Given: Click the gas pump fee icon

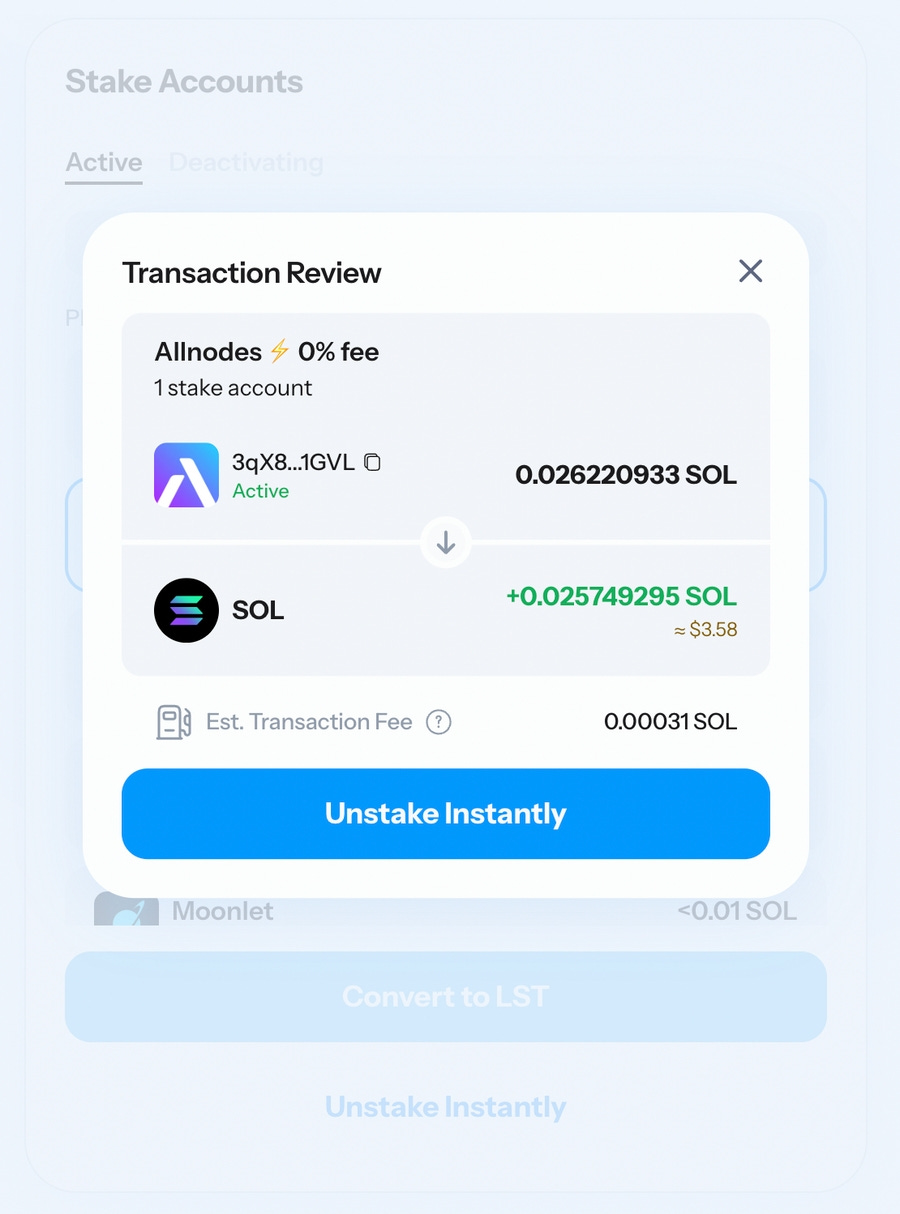Looking at the screenshot, I should tap(173, 722).
